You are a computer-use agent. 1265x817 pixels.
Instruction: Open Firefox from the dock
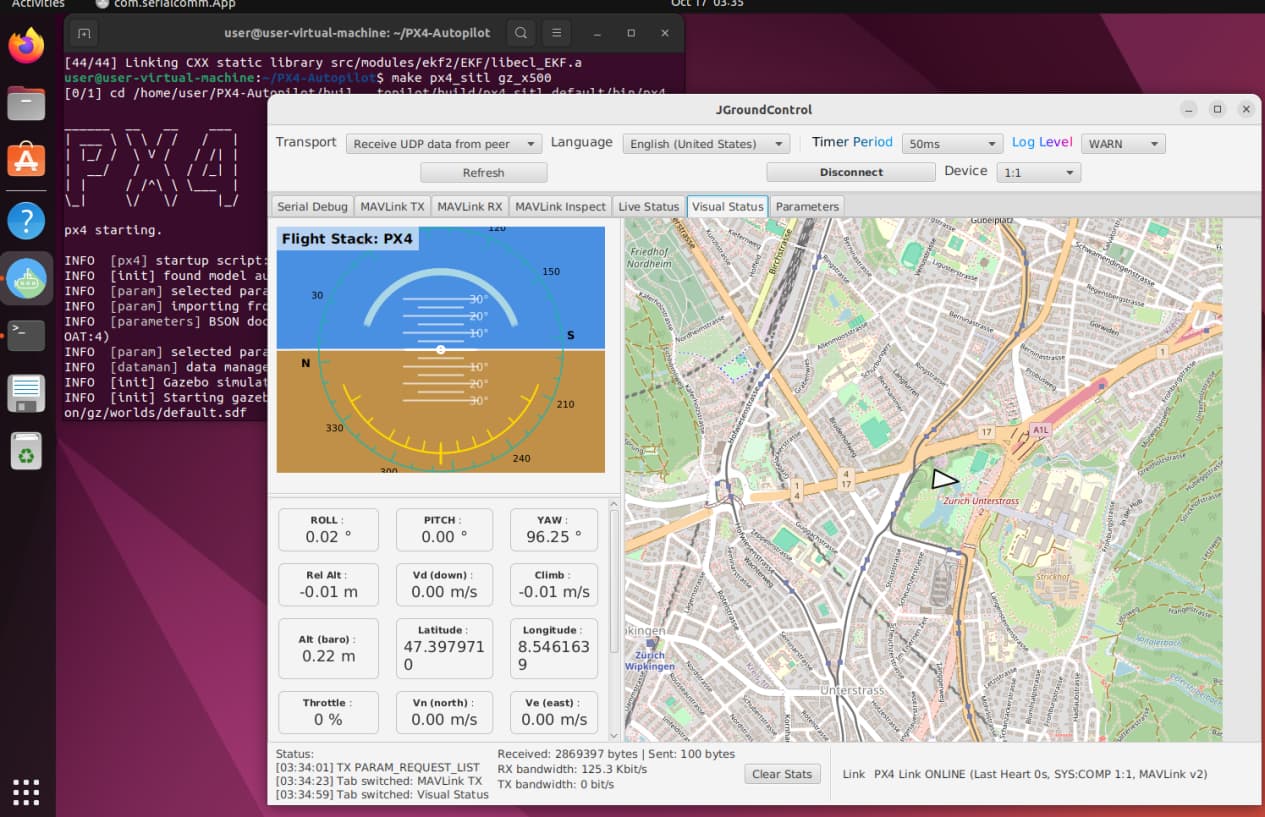click(x=27, y=45)
